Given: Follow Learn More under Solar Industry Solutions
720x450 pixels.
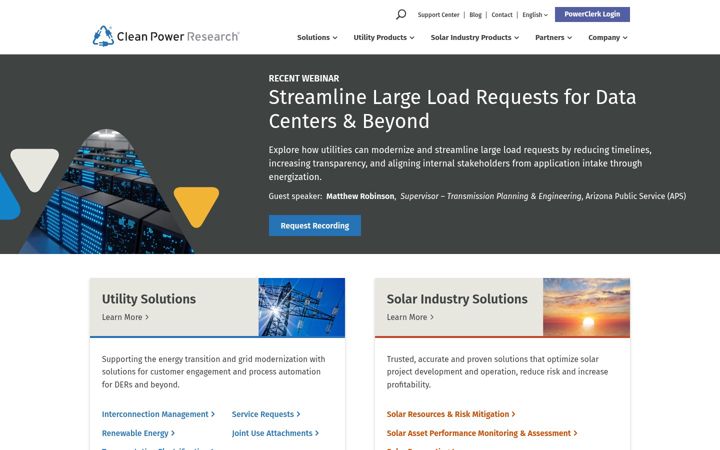Looking at the screenshot, I should (x=410, y=317).
